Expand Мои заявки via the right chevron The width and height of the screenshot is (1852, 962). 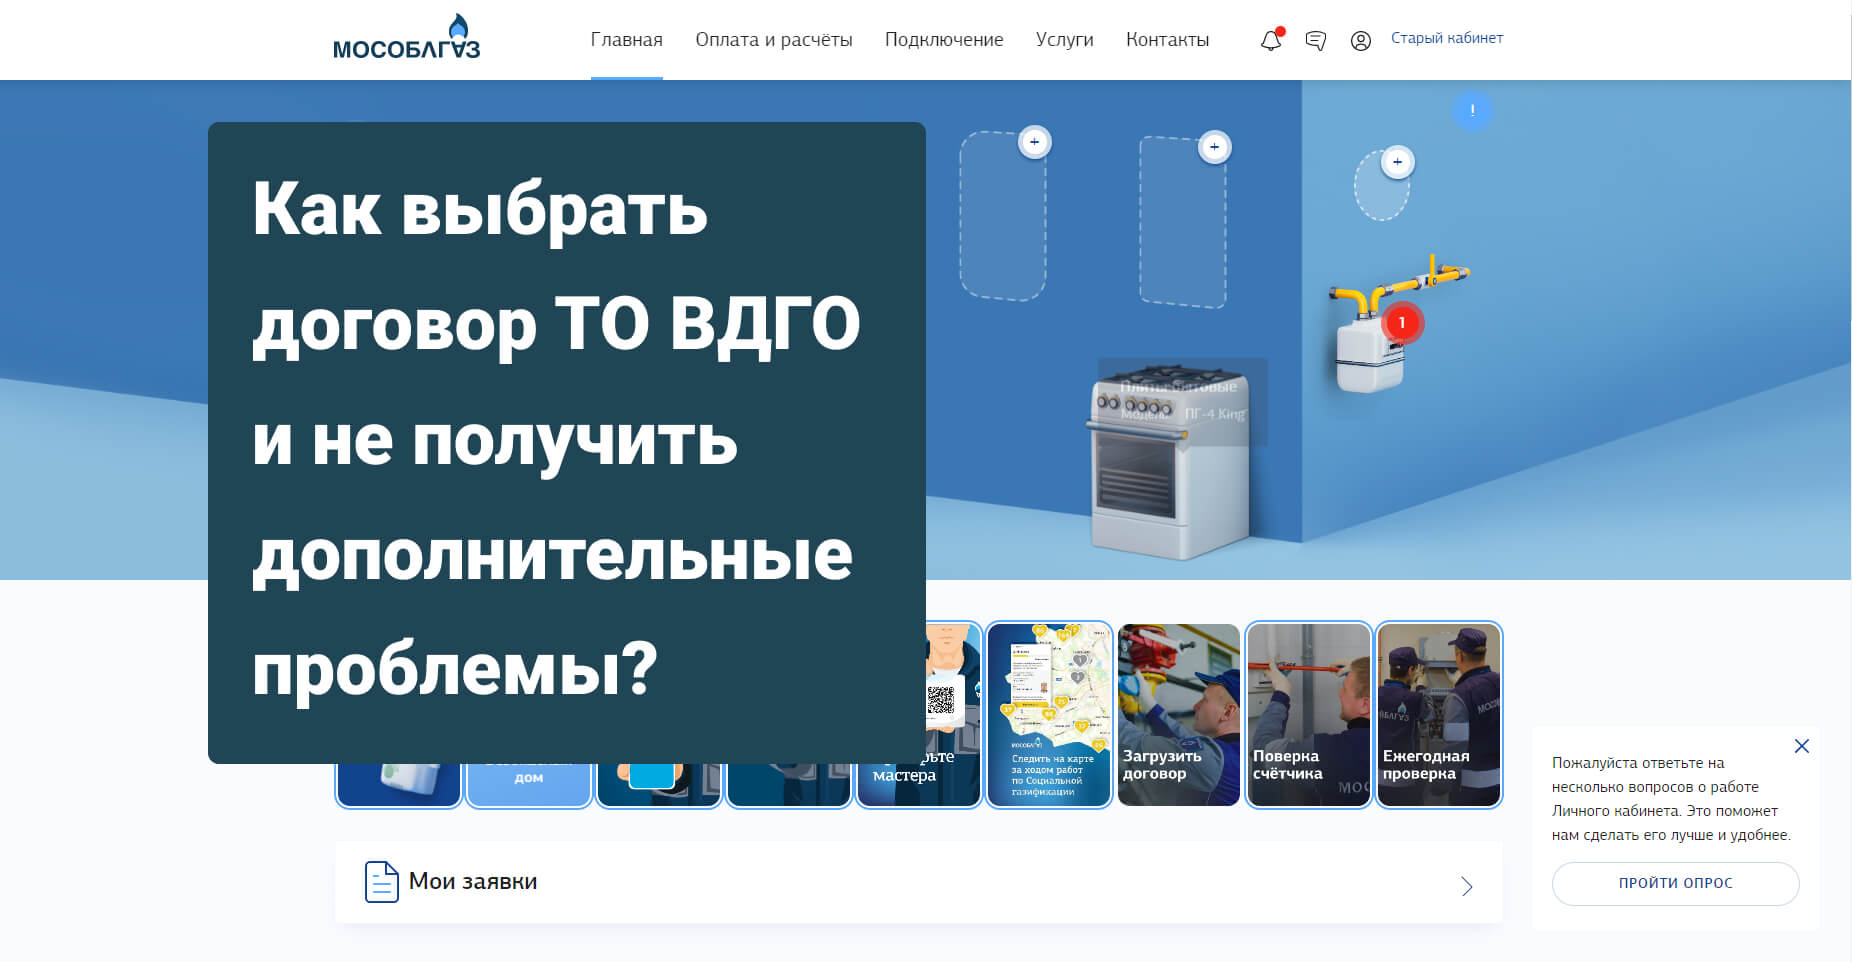(x=1466, y=886)
